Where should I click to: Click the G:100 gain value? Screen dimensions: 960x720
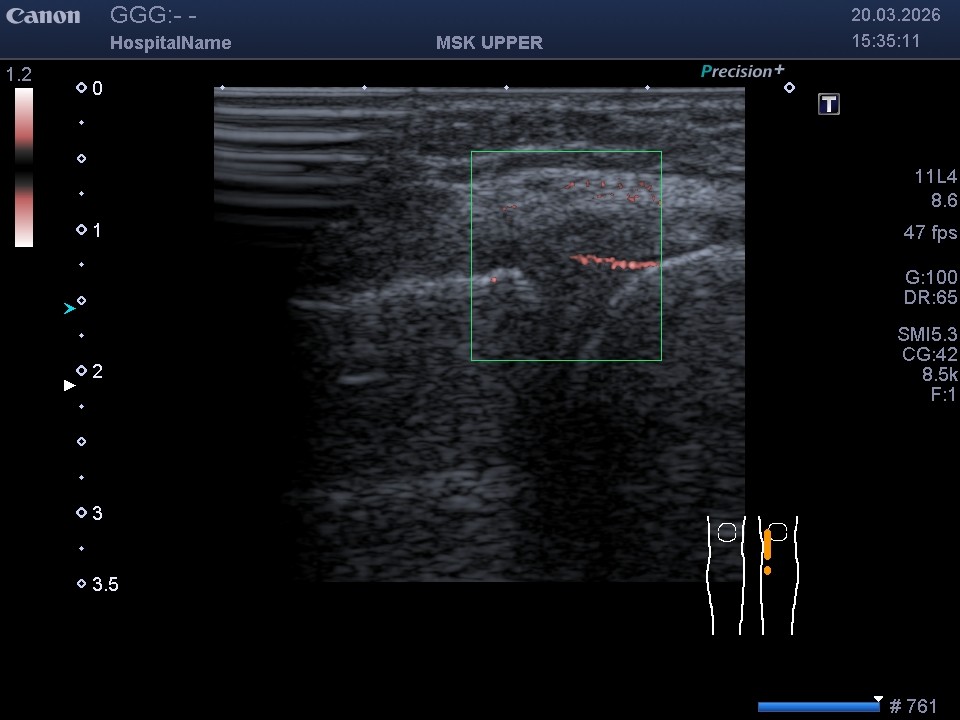930,277
